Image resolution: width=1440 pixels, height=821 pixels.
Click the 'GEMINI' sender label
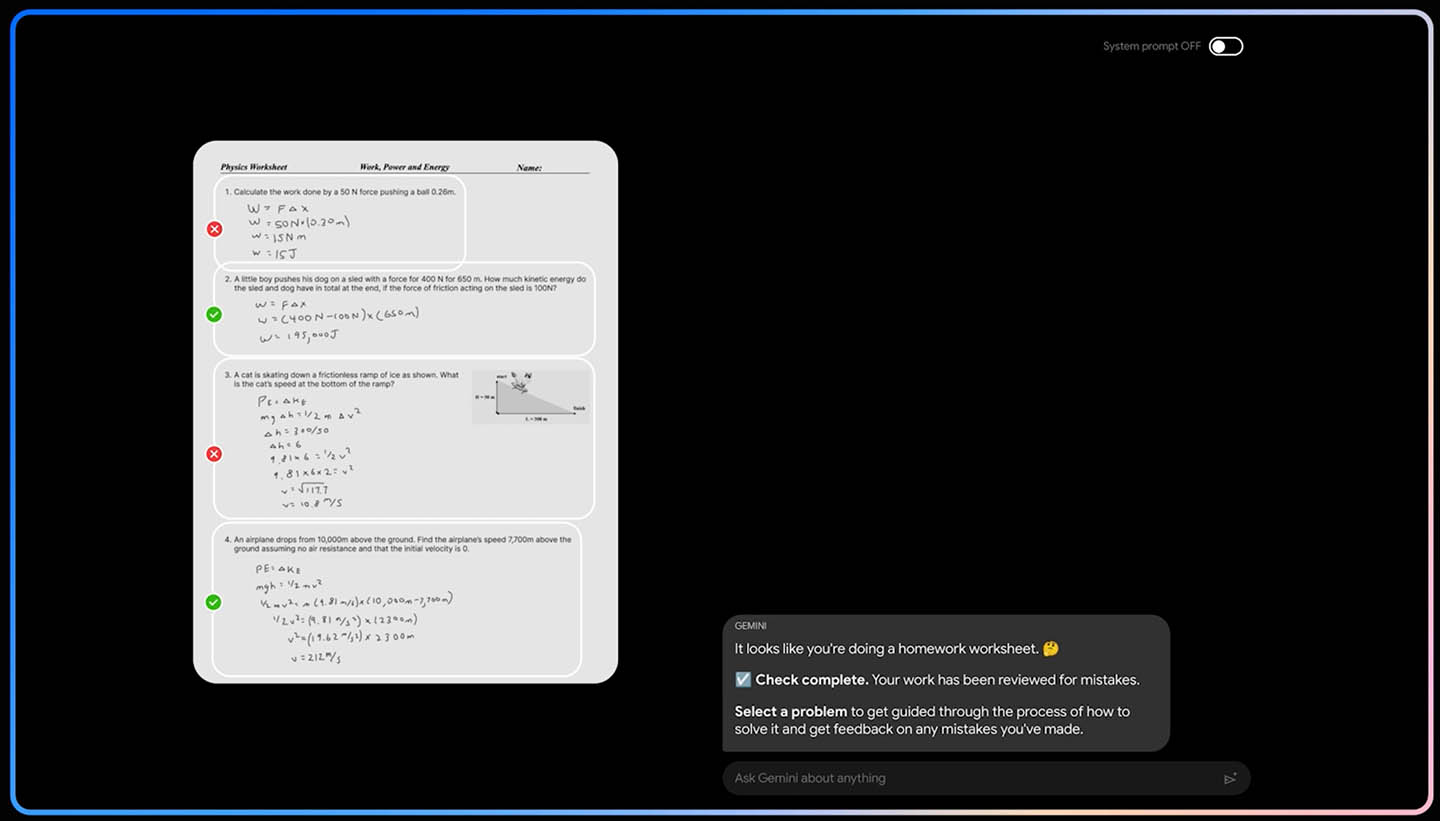tap(750, 626)
